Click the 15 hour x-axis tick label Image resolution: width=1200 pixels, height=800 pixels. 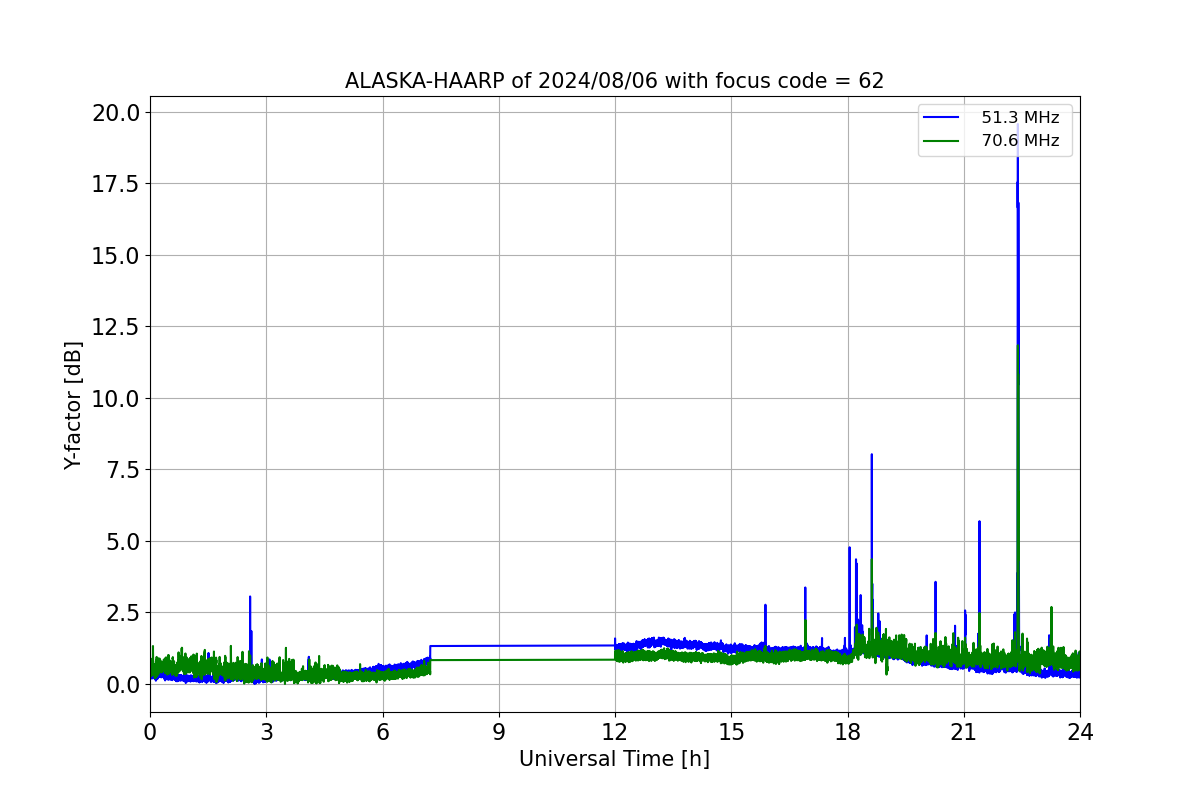(x=731, y=732)
